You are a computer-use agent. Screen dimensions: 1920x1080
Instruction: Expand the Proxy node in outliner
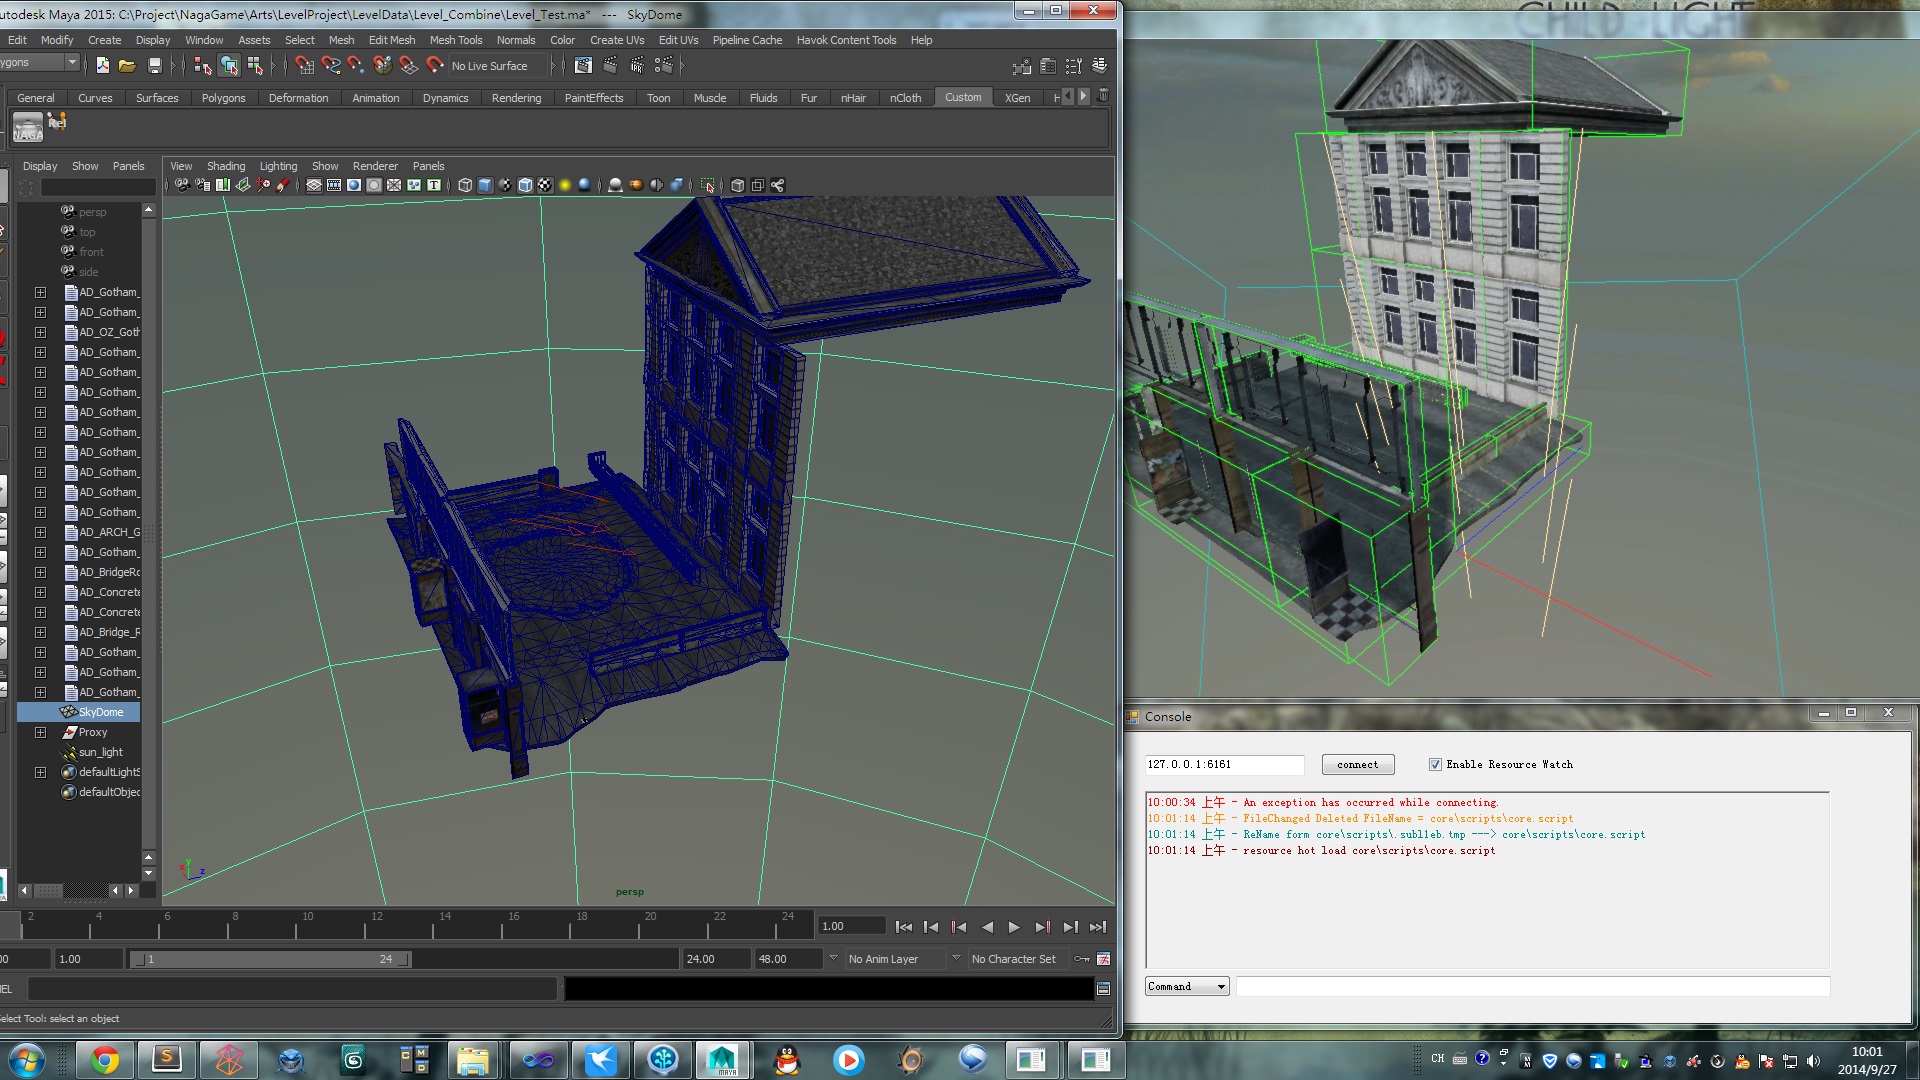coord(40,732)
